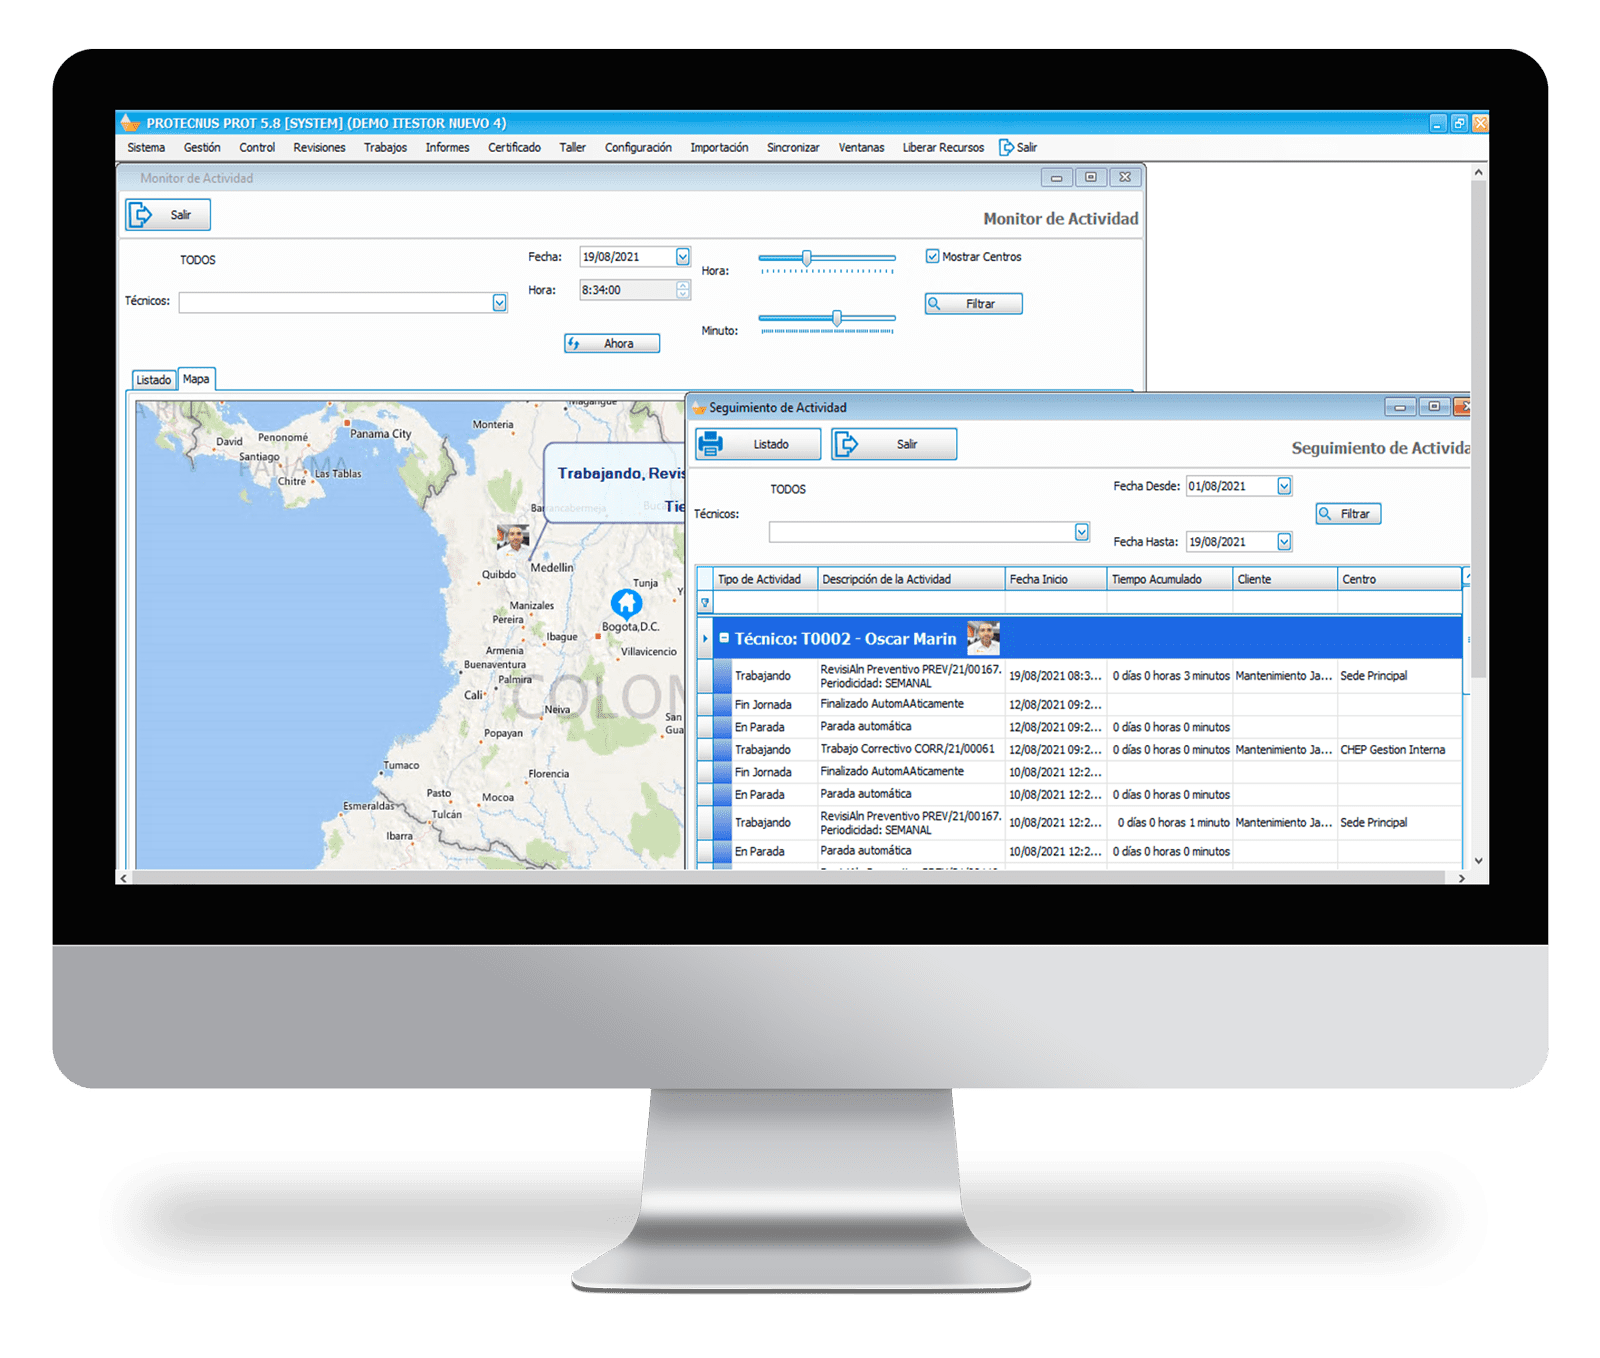This screenshot has height=1358, width=1600.
Task: Click the Descripción de la Actividad column header
Action: click(x=911, y=579)
